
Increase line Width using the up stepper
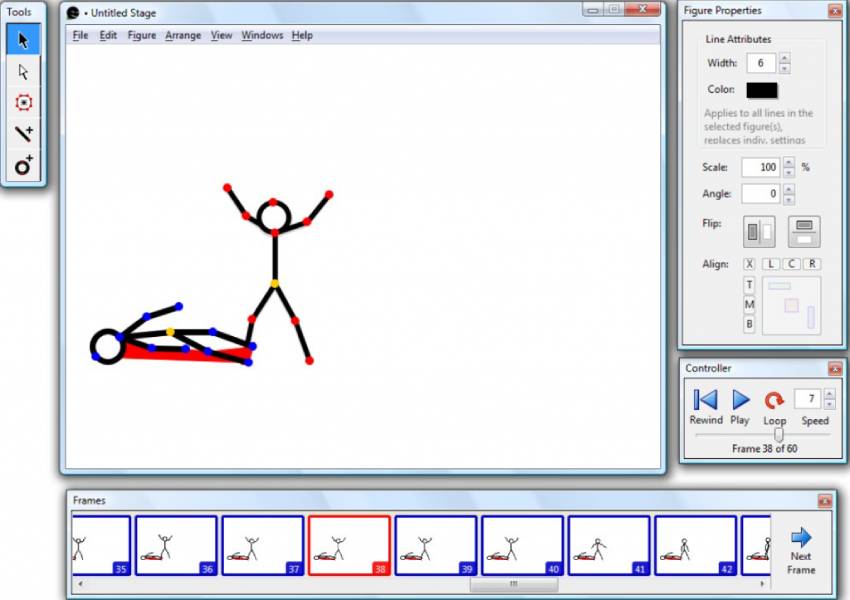point(786,57)
